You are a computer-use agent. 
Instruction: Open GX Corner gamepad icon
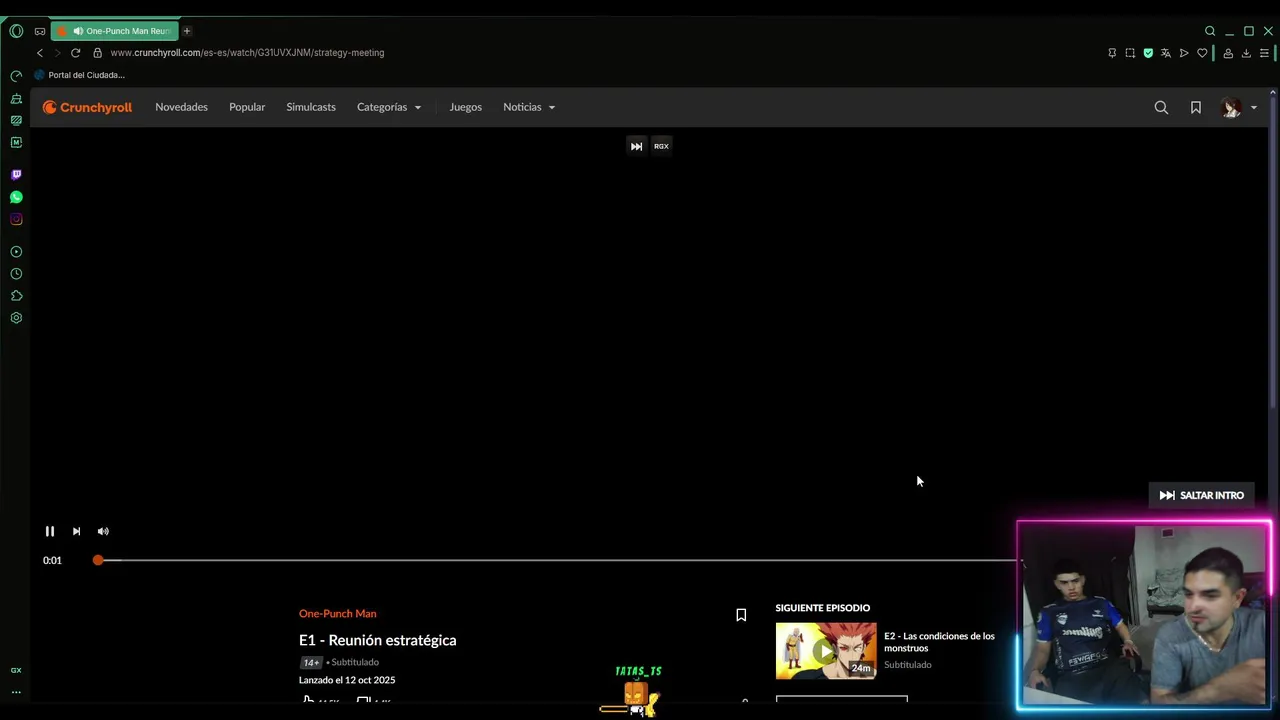click(x=40, y=31)
